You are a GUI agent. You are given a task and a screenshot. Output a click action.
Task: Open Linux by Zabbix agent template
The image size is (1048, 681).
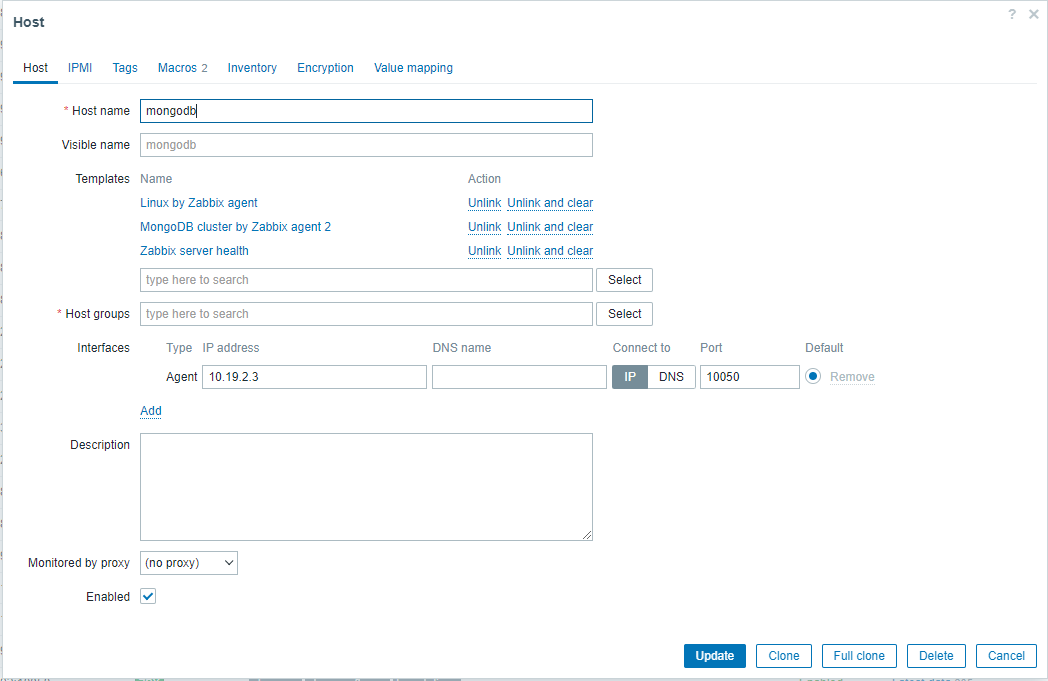[199, 202]
